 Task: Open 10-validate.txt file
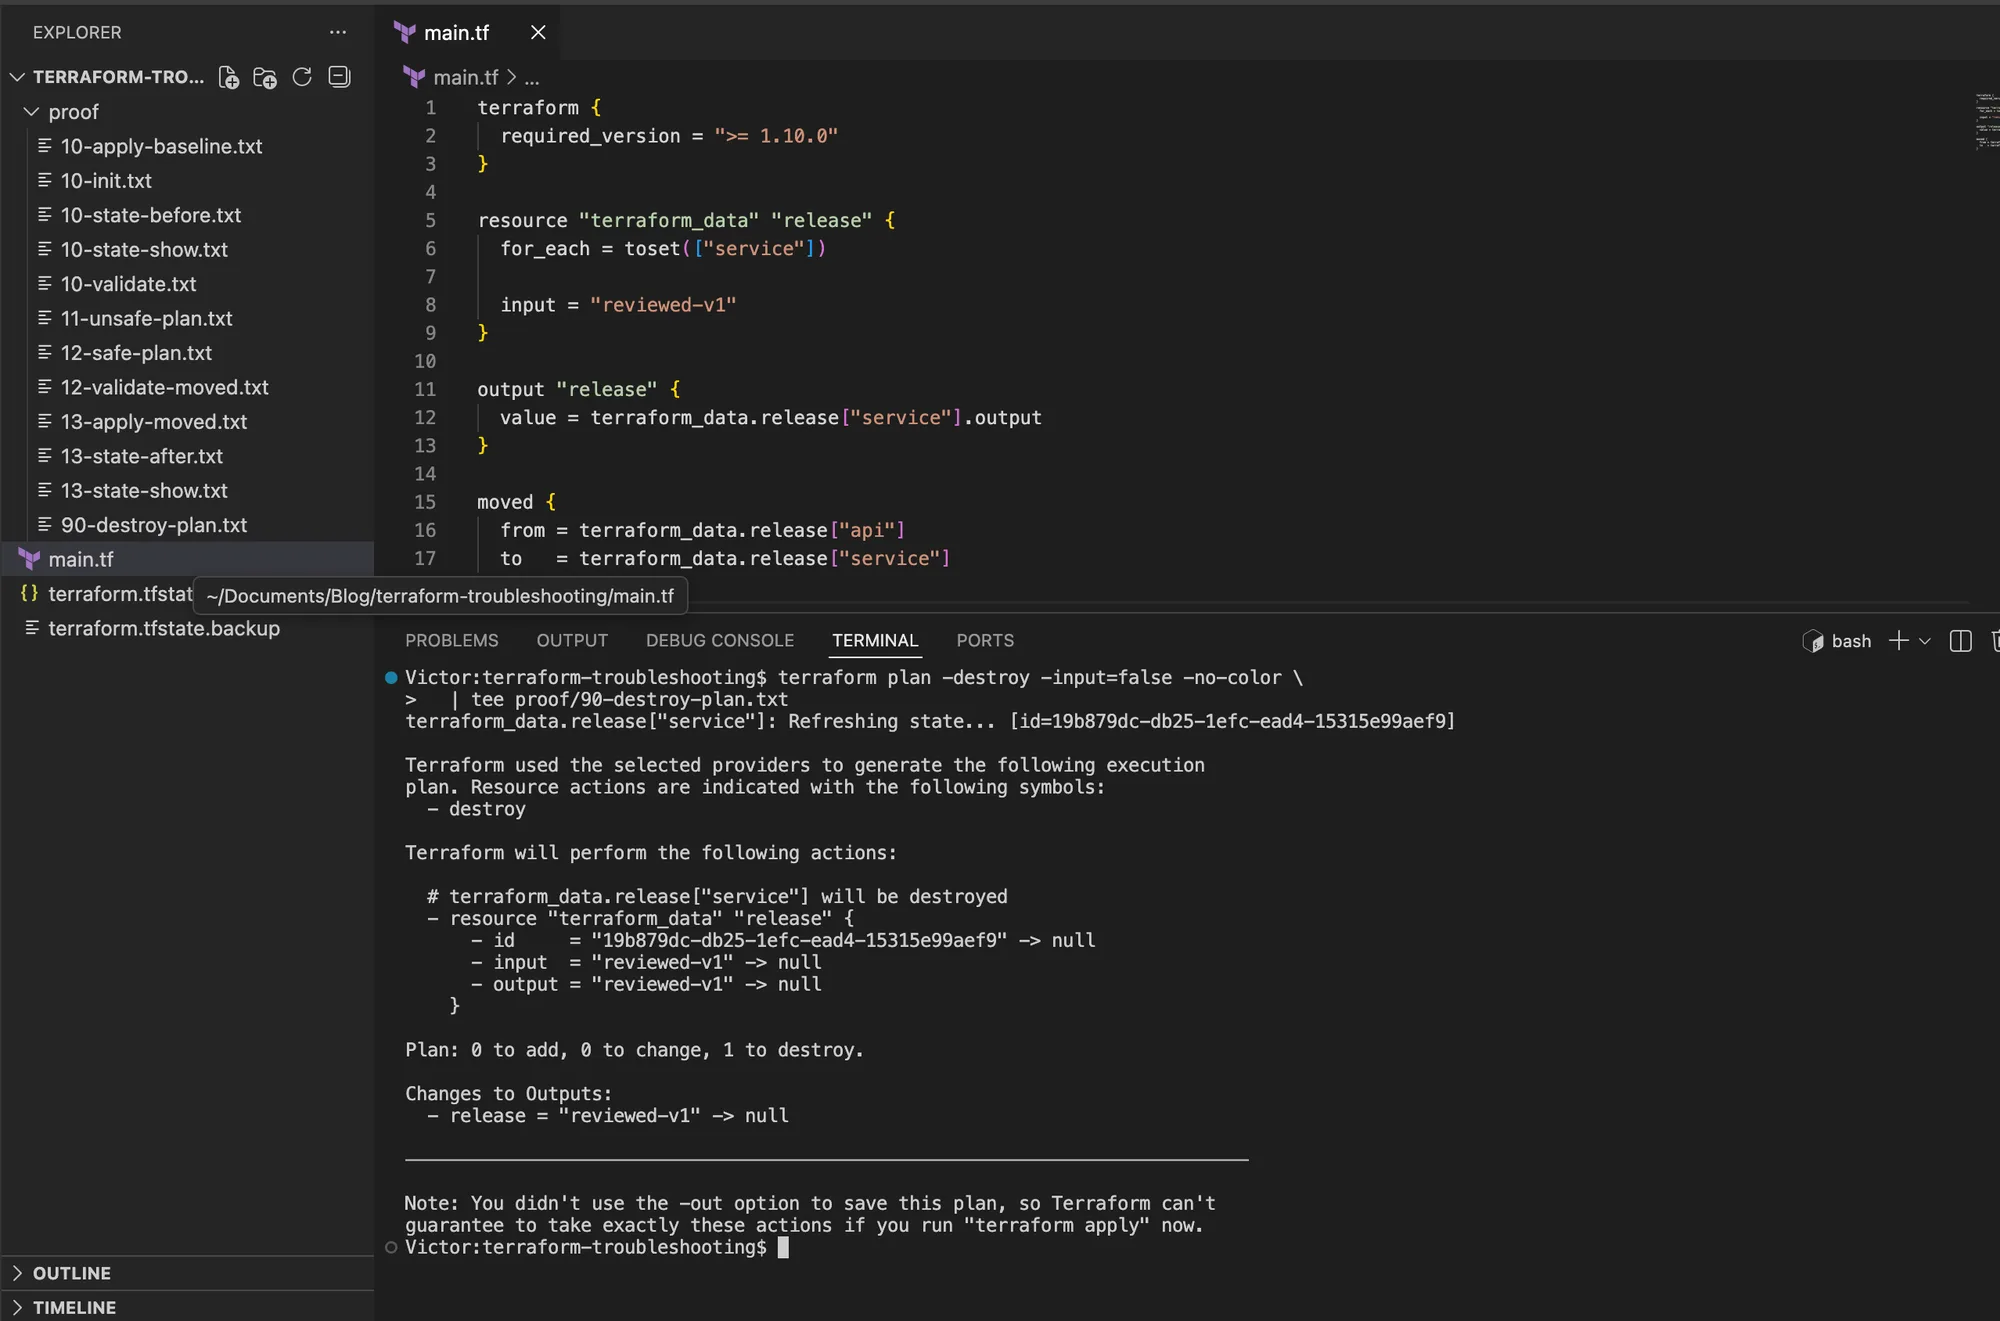tap(187, 284)
